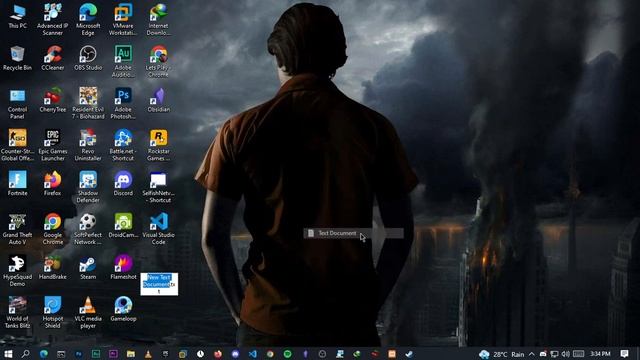This screenshot has height=360, width=640.
Task: Open the 28°C Rain weather widget
Action: click(x=501, y=354)
